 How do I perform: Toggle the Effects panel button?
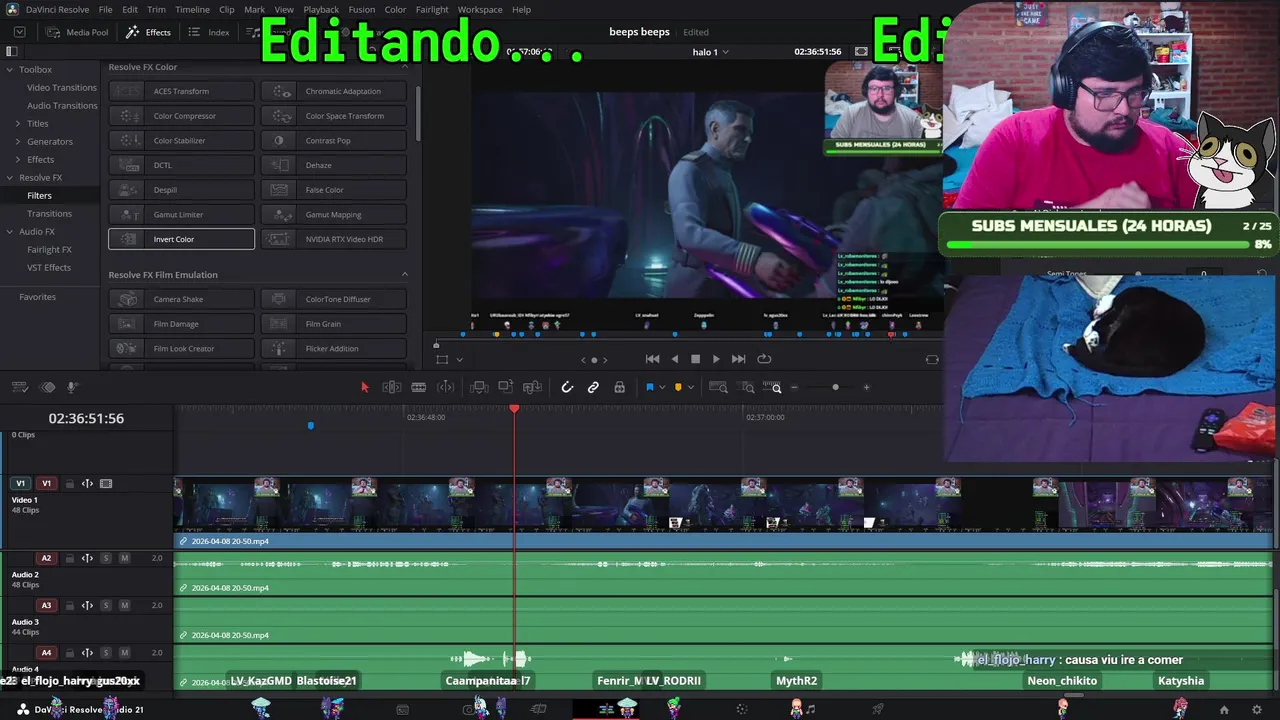tap(148, 32)
